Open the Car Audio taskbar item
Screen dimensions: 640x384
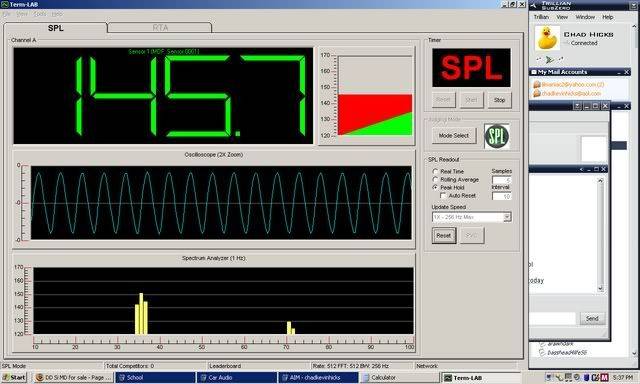(237, 377)
